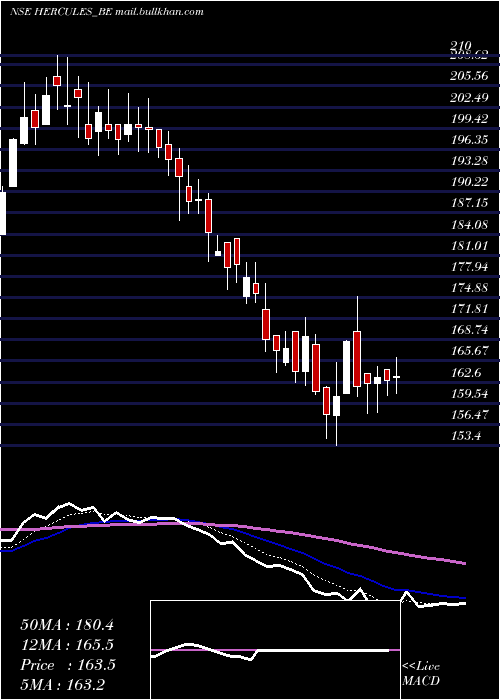Click the 196.35 price axis label

[469, 140]
